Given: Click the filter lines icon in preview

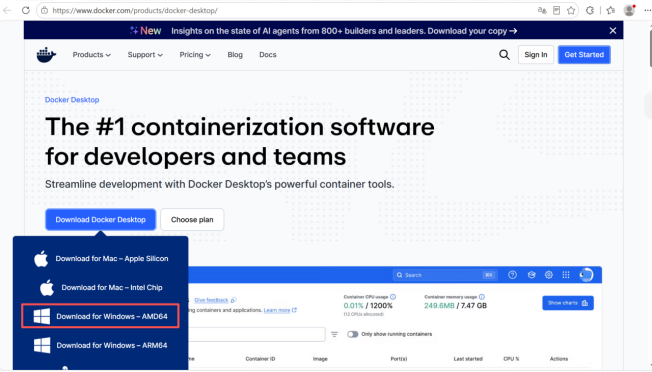Looking at the screenshot, I should coord(334,334).
